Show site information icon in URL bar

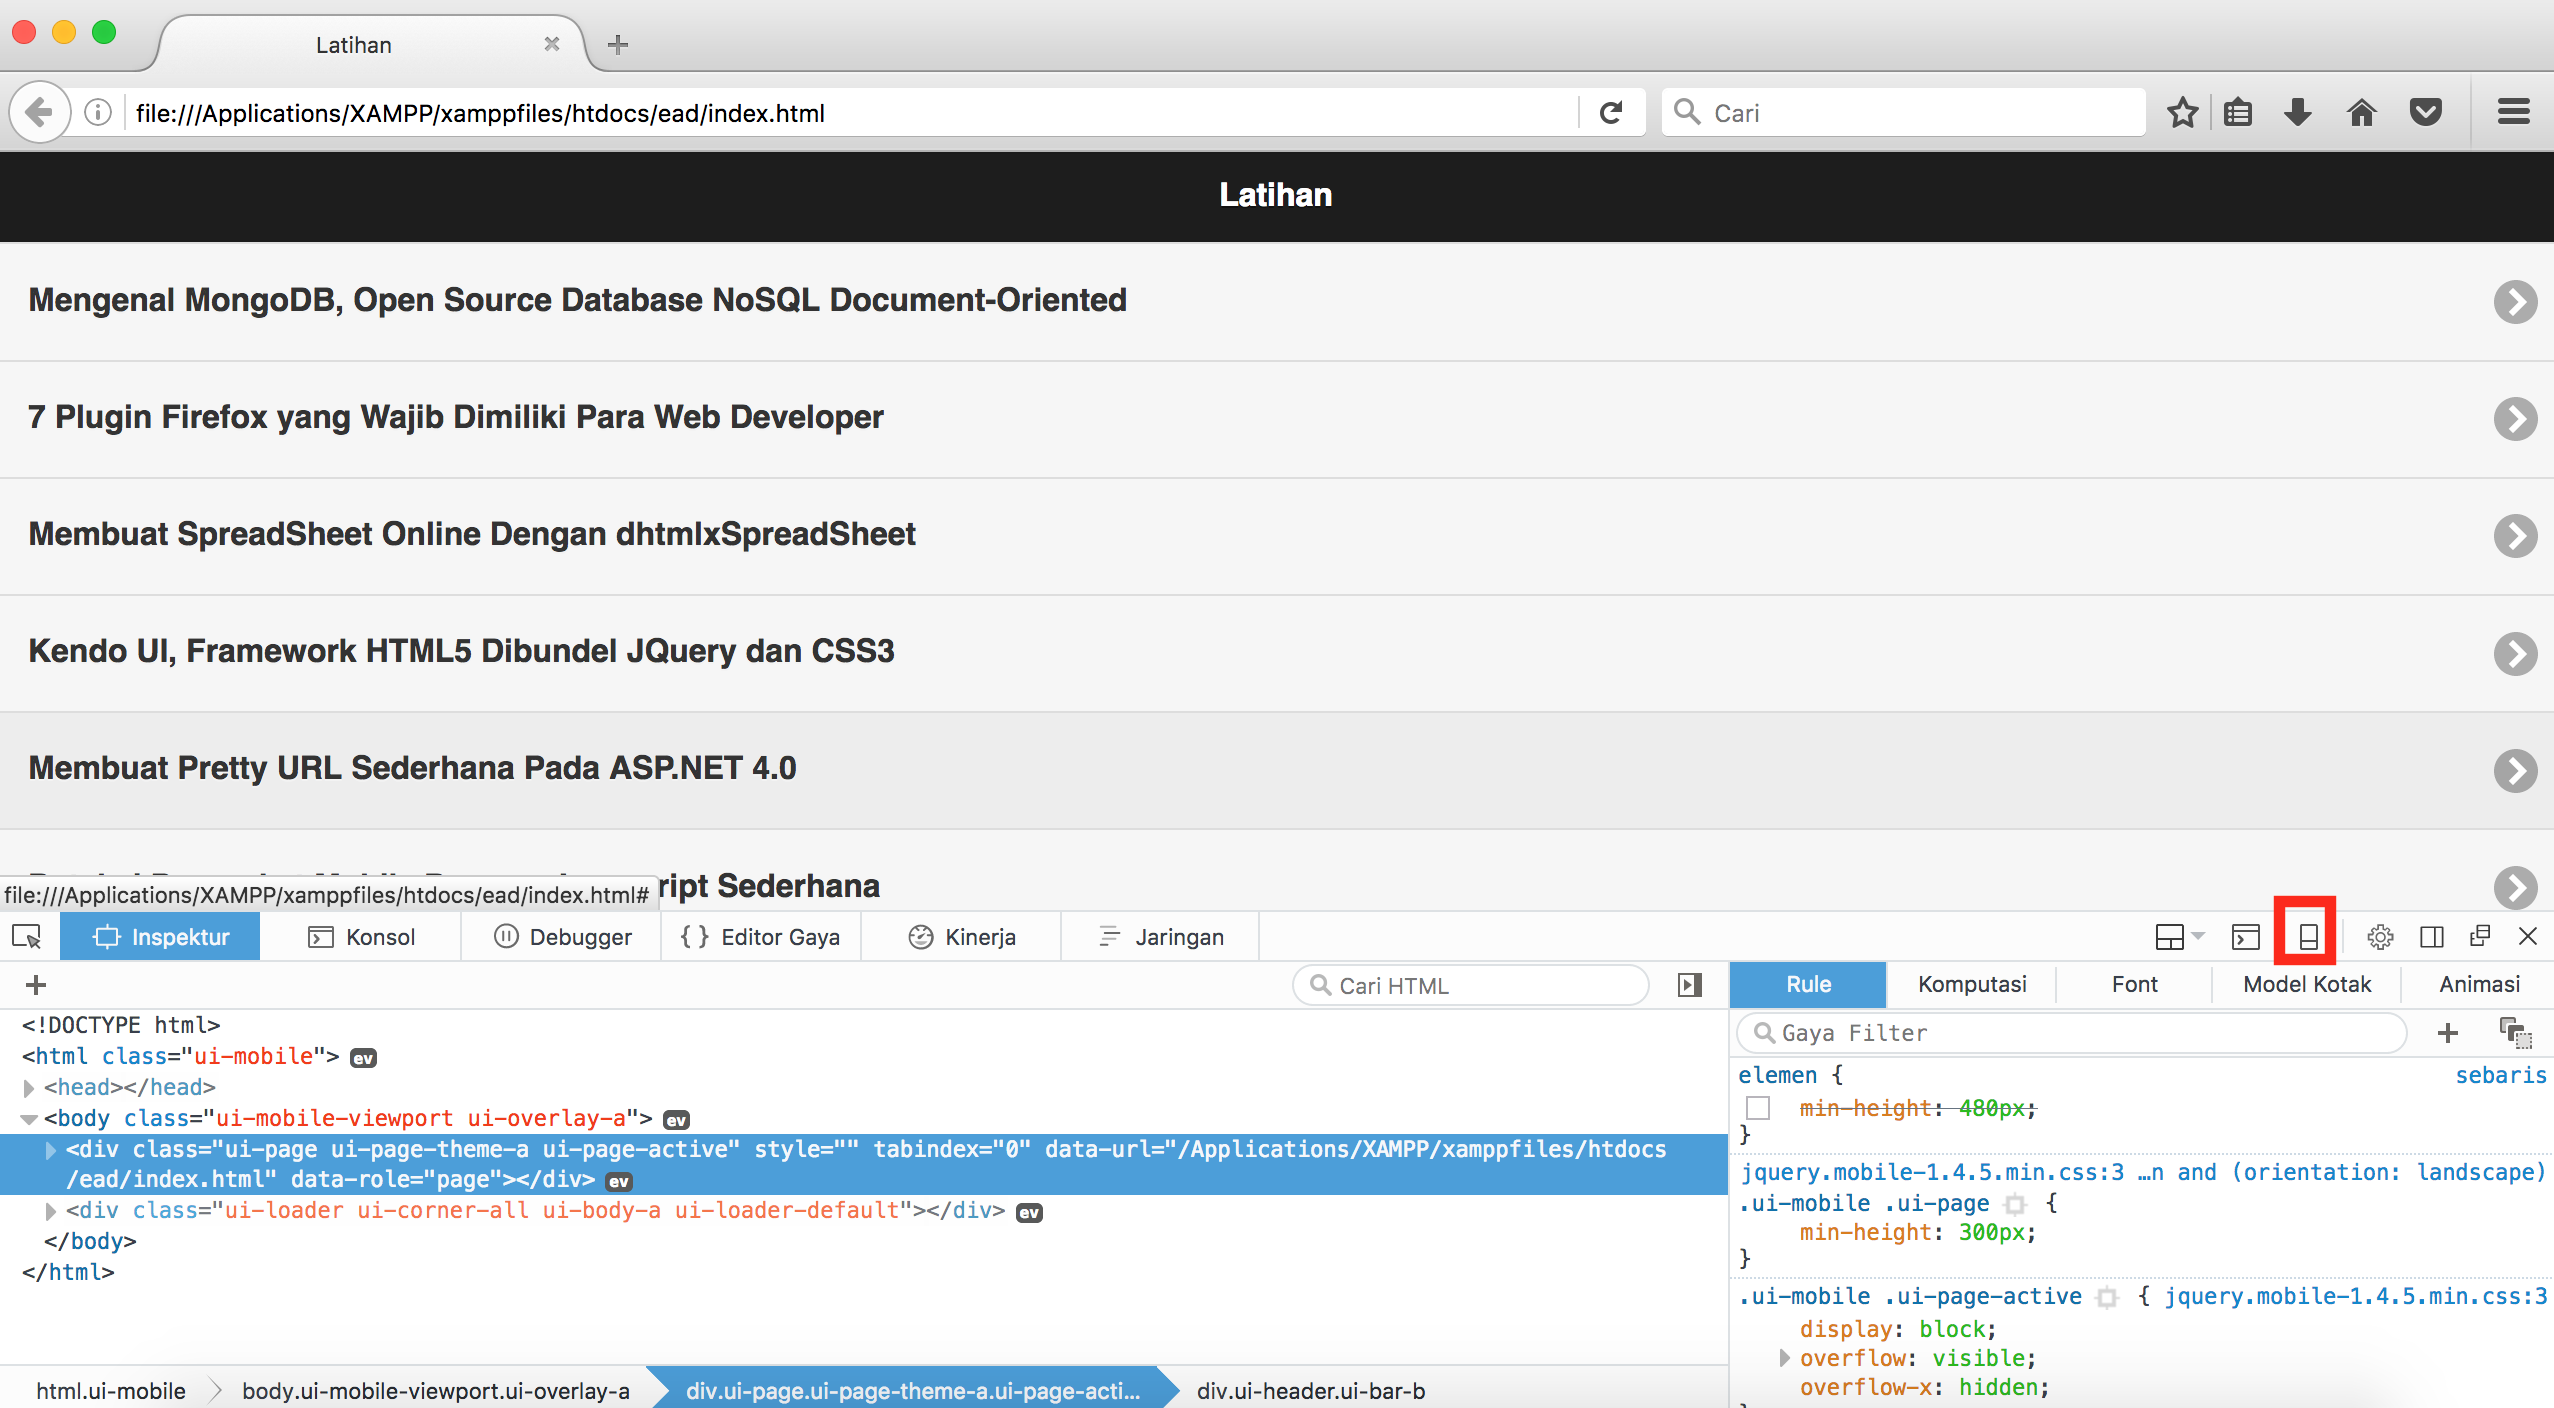point(98,112)
